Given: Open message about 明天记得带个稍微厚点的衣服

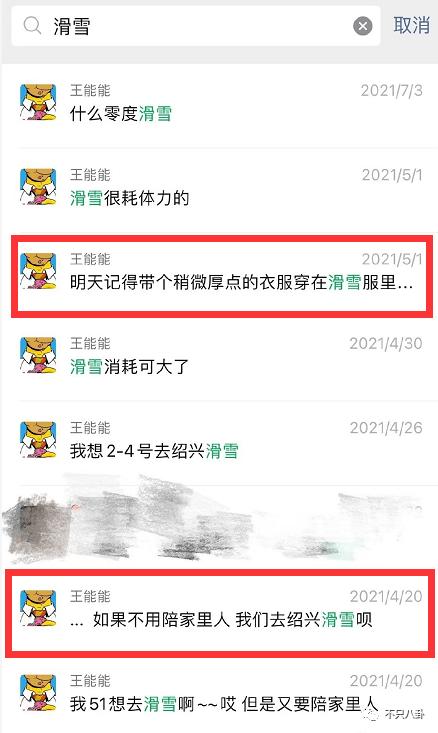Looking at the screenshot, I should pos(221,273).
